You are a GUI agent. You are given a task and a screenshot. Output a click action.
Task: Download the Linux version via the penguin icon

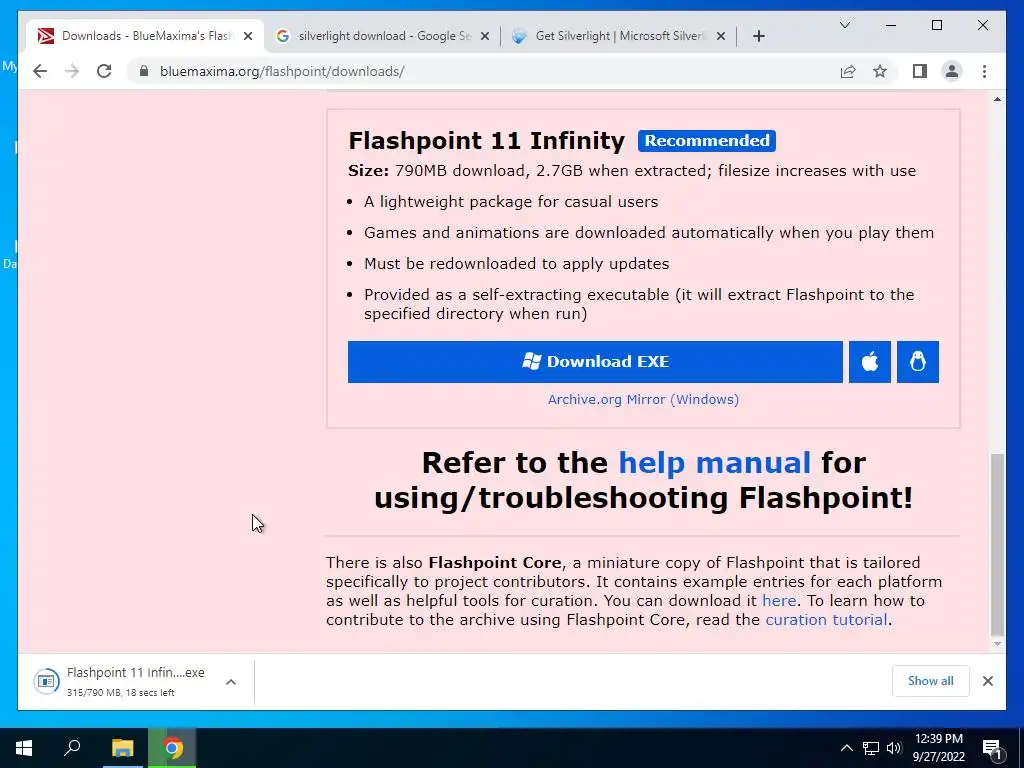coord(918,362)
